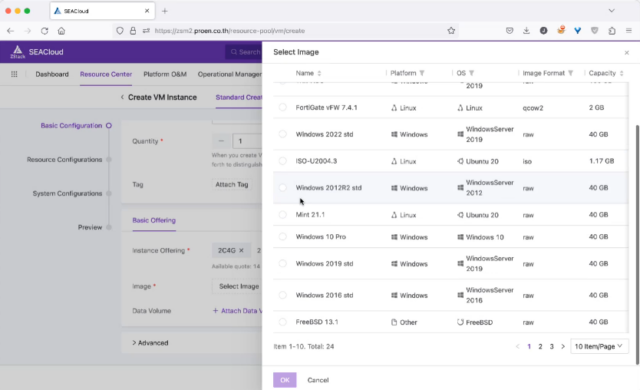Go to page 1 of images
Screen dimensions: 640x390
click(x=529, y=346)
